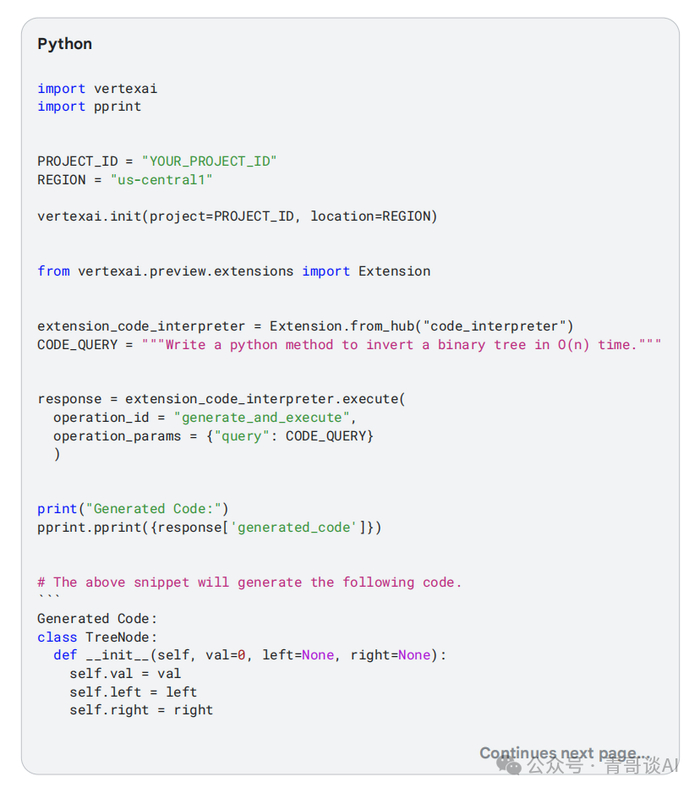Click the "class TreeNode:" line
Screen dimensions: 700x793
(97, 637)
